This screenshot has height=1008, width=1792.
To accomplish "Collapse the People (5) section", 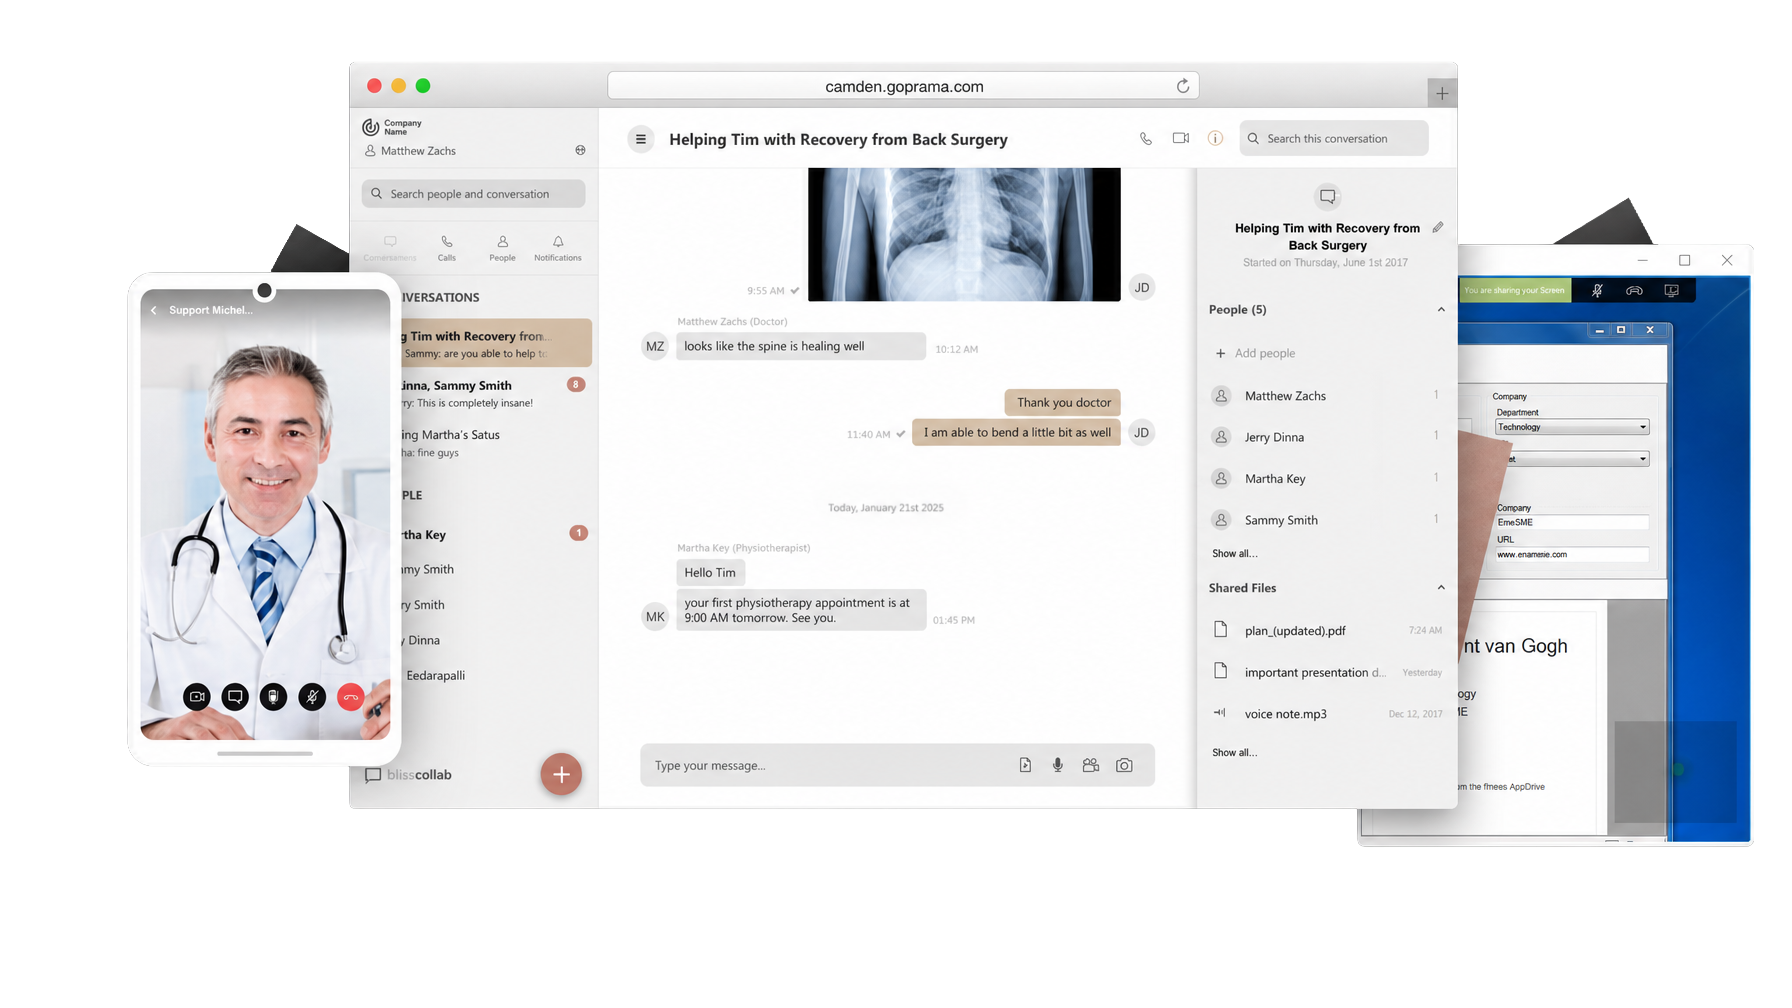I will 1441,310.
